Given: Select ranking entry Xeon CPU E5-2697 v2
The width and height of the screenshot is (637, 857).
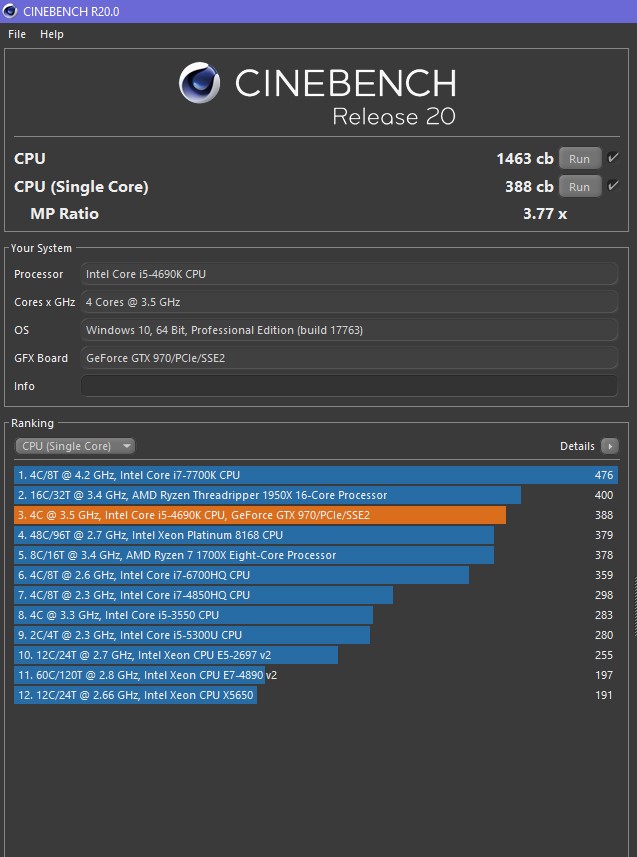Looking at the screenshot, I should pos(316,655).
